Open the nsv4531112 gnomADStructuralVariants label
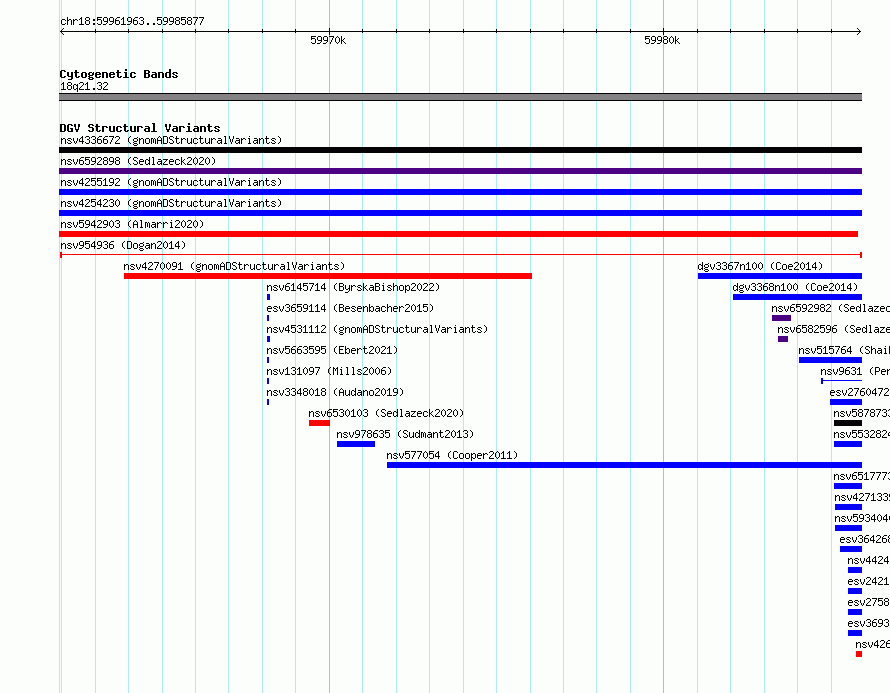890x693 pixels. (377, 329)
